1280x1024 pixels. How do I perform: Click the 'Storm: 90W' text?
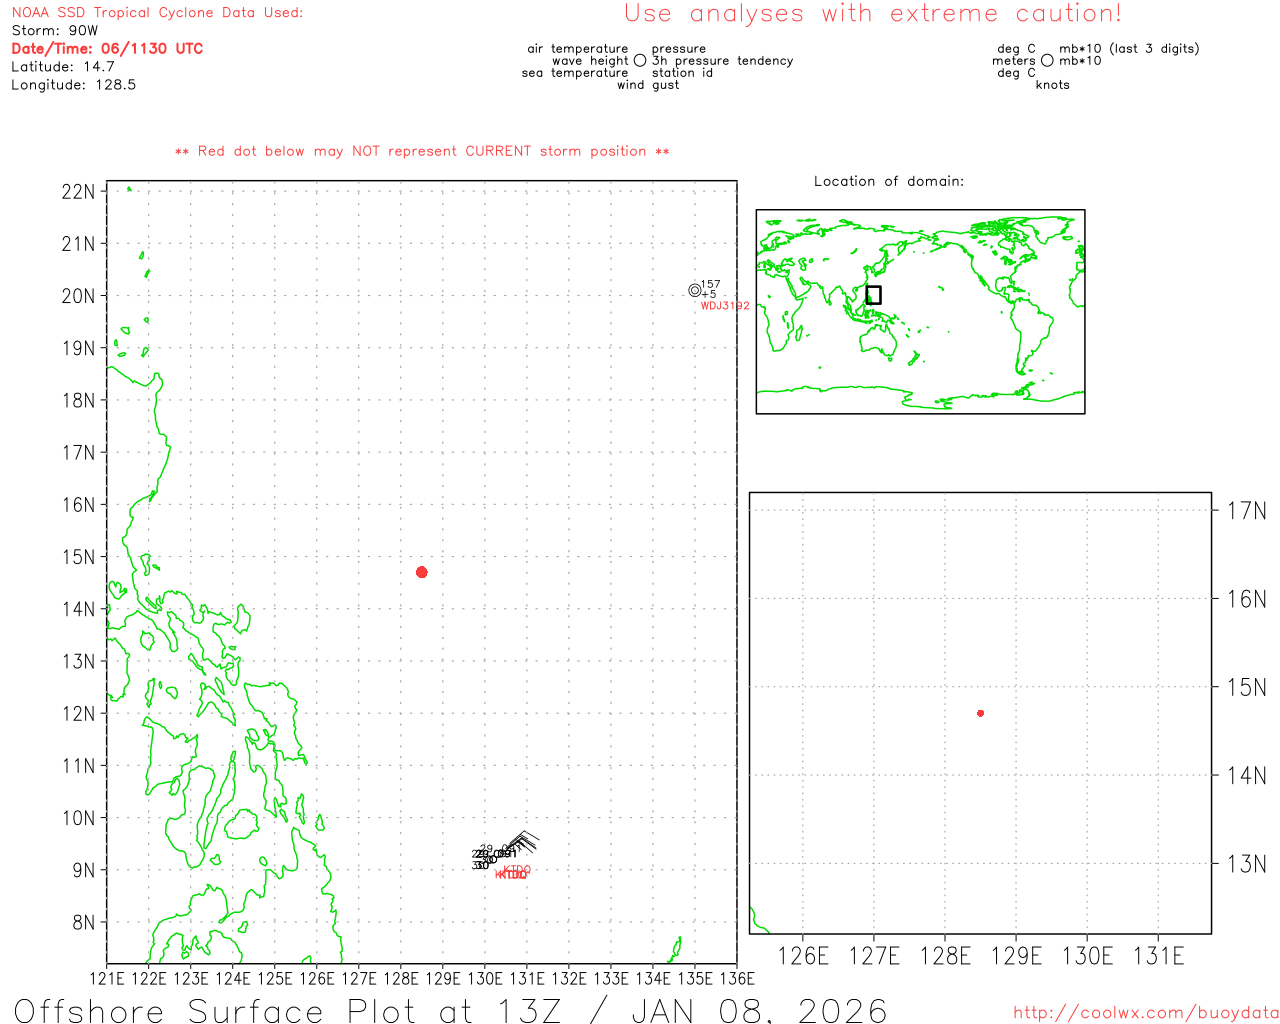55,31
